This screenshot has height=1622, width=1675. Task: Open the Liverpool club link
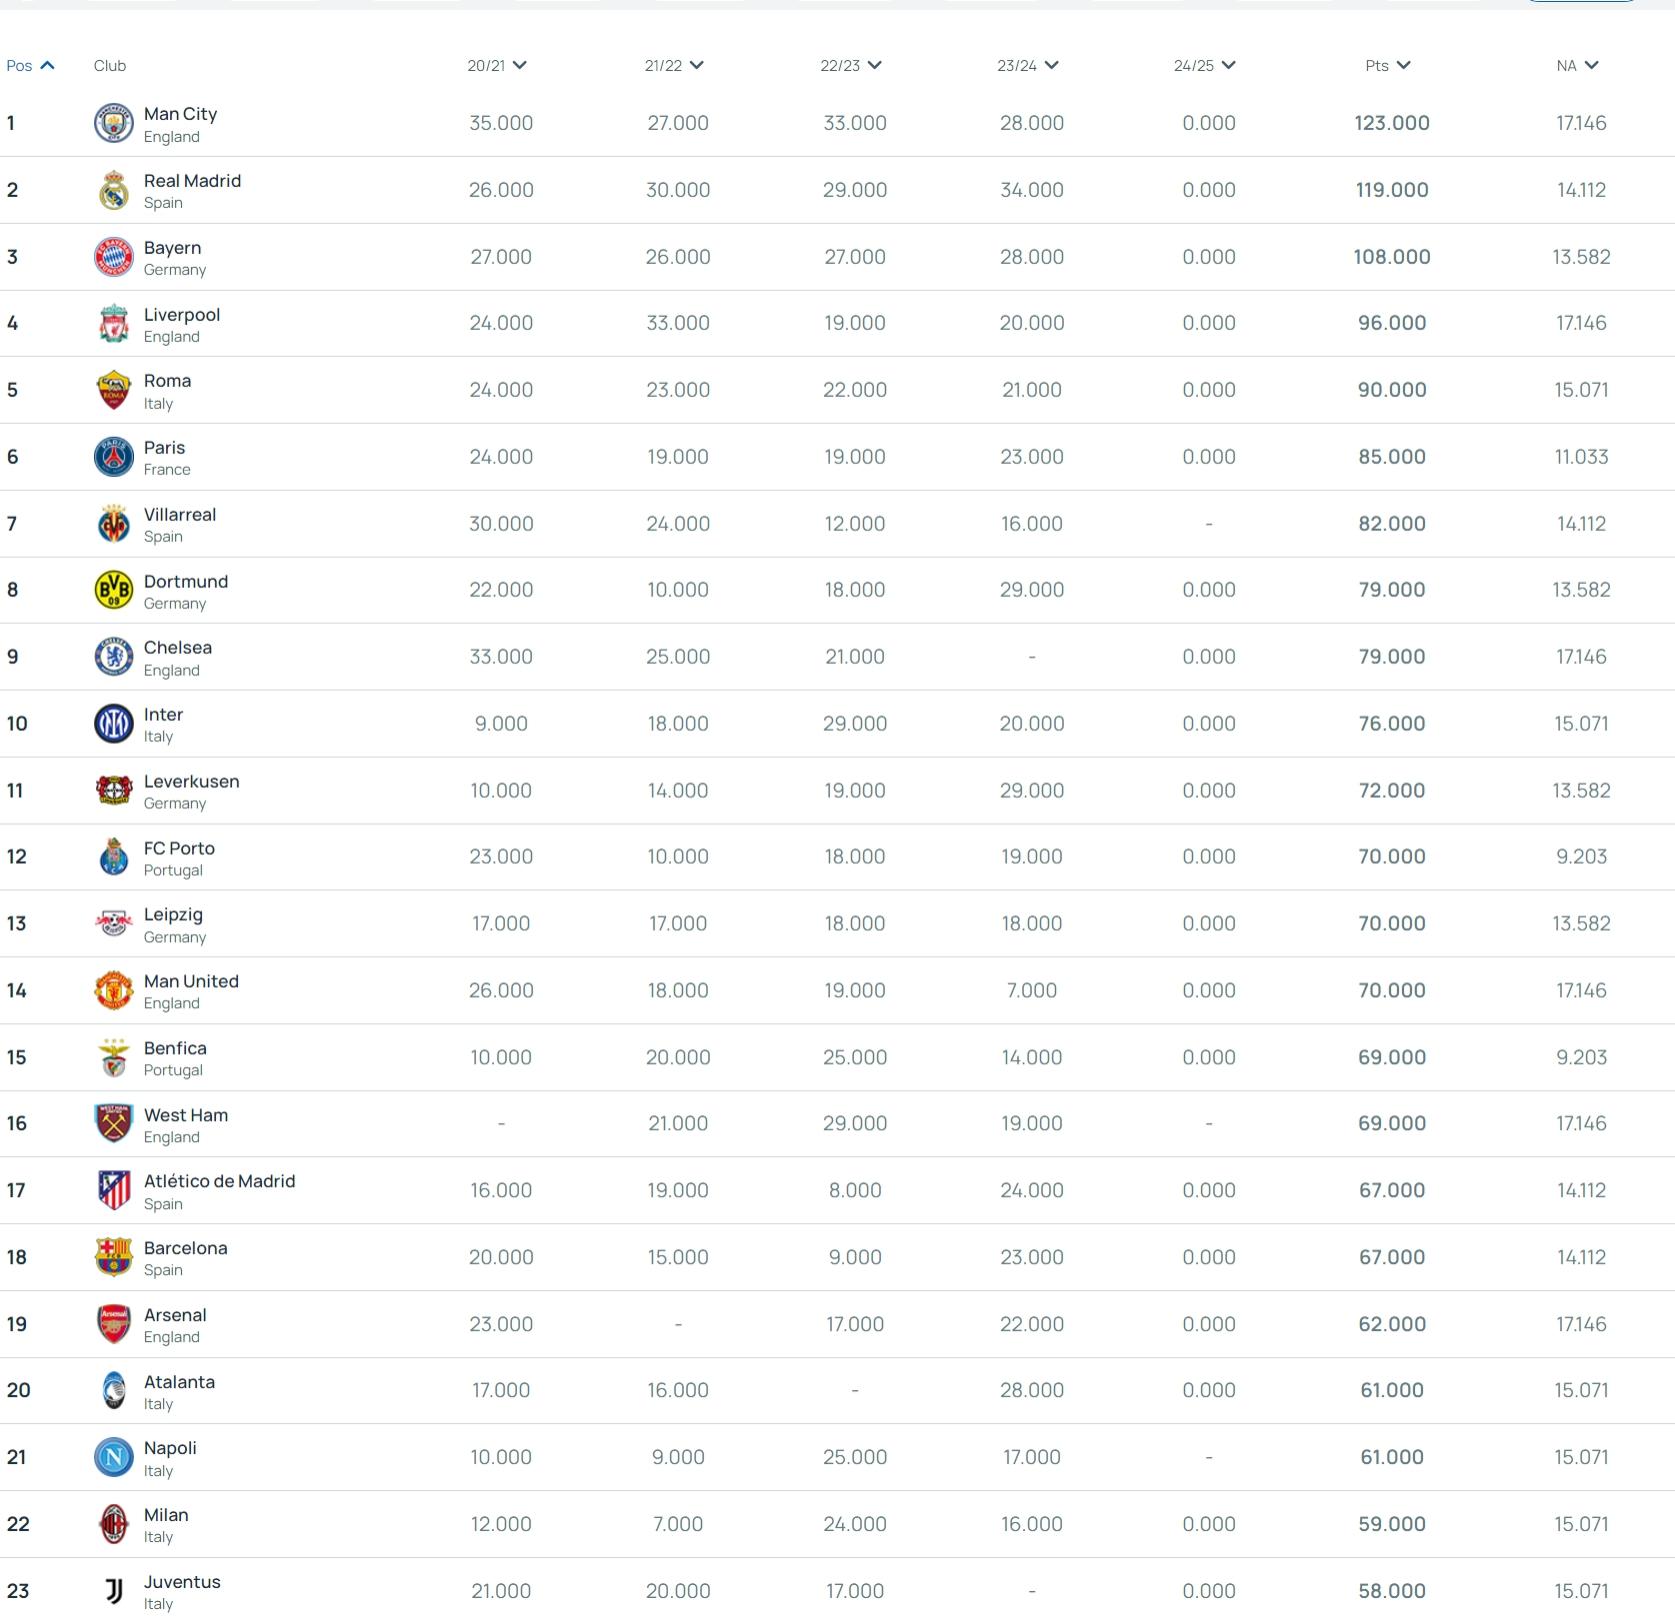(x=182, y=315)
